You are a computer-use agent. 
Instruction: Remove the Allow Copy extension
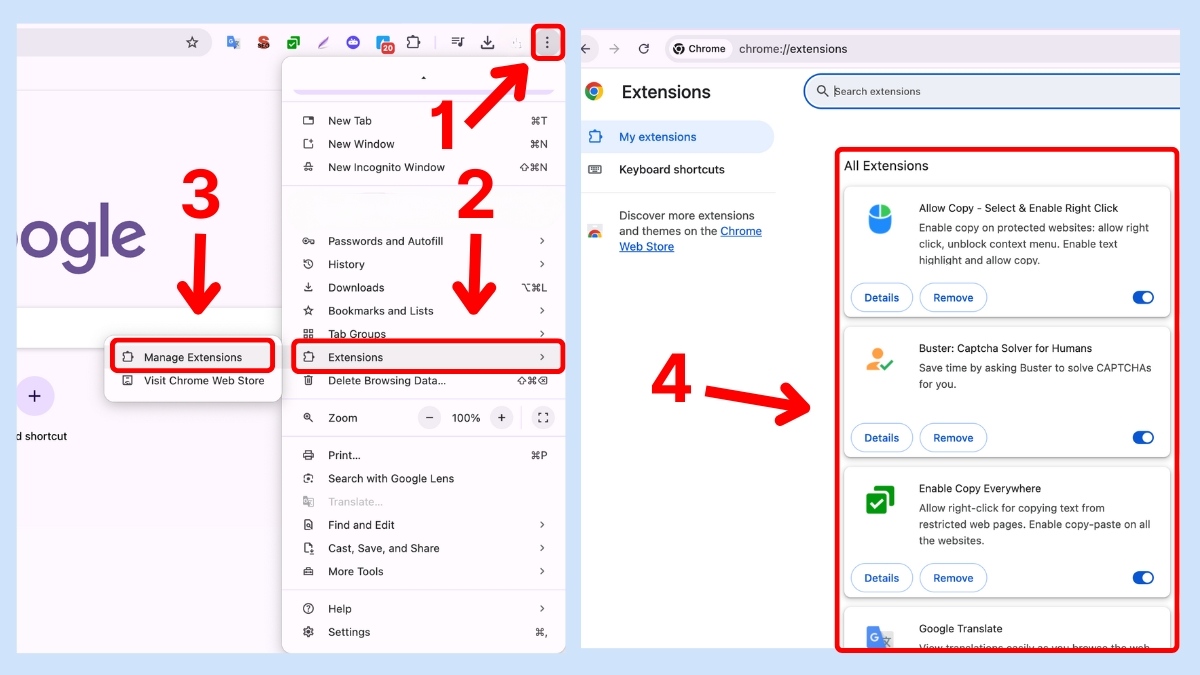[x=953, y=297]
